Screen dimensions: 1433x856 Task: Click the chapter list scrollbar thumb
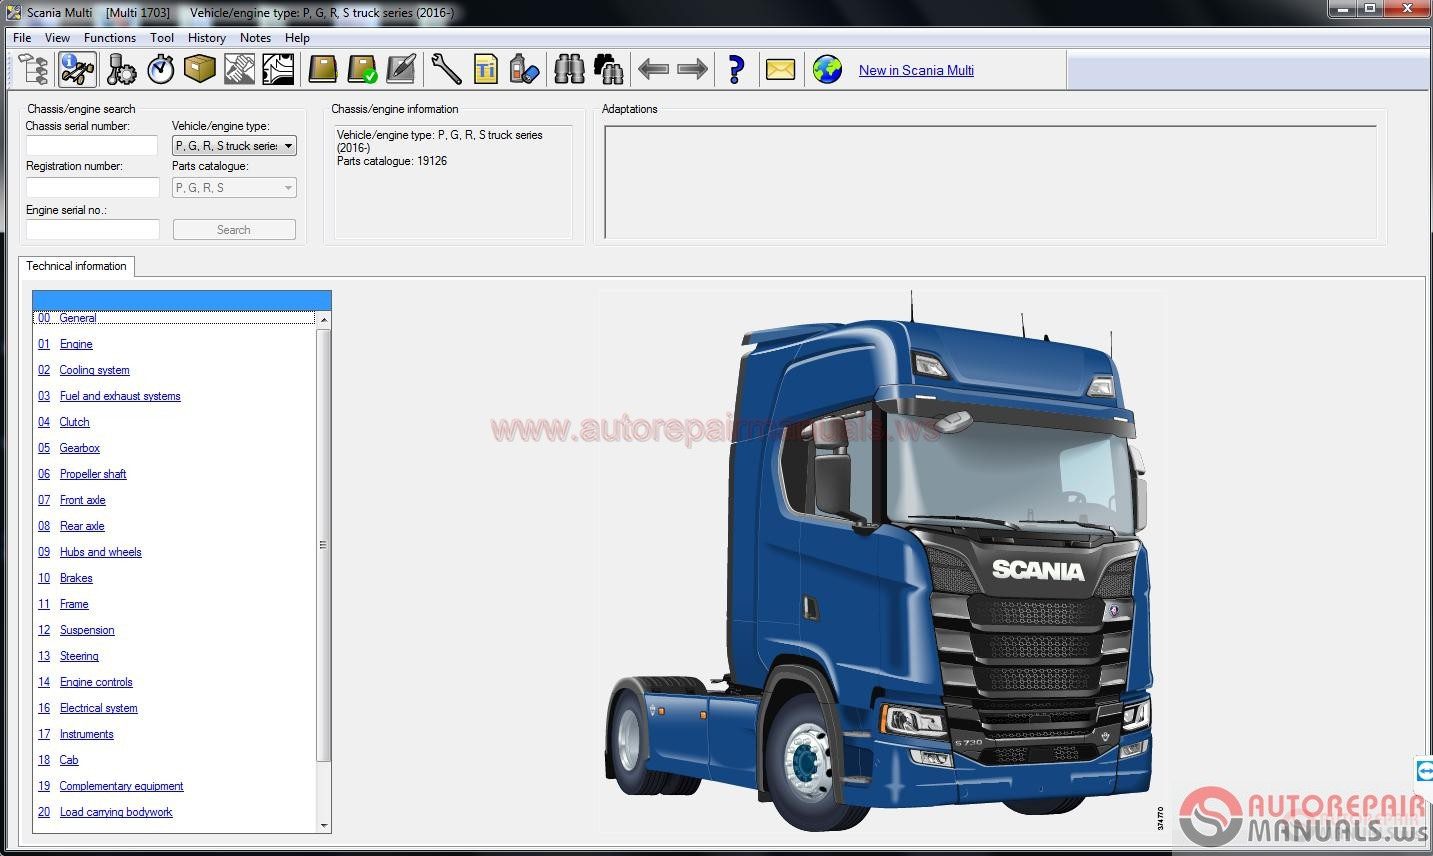(323, 545)
